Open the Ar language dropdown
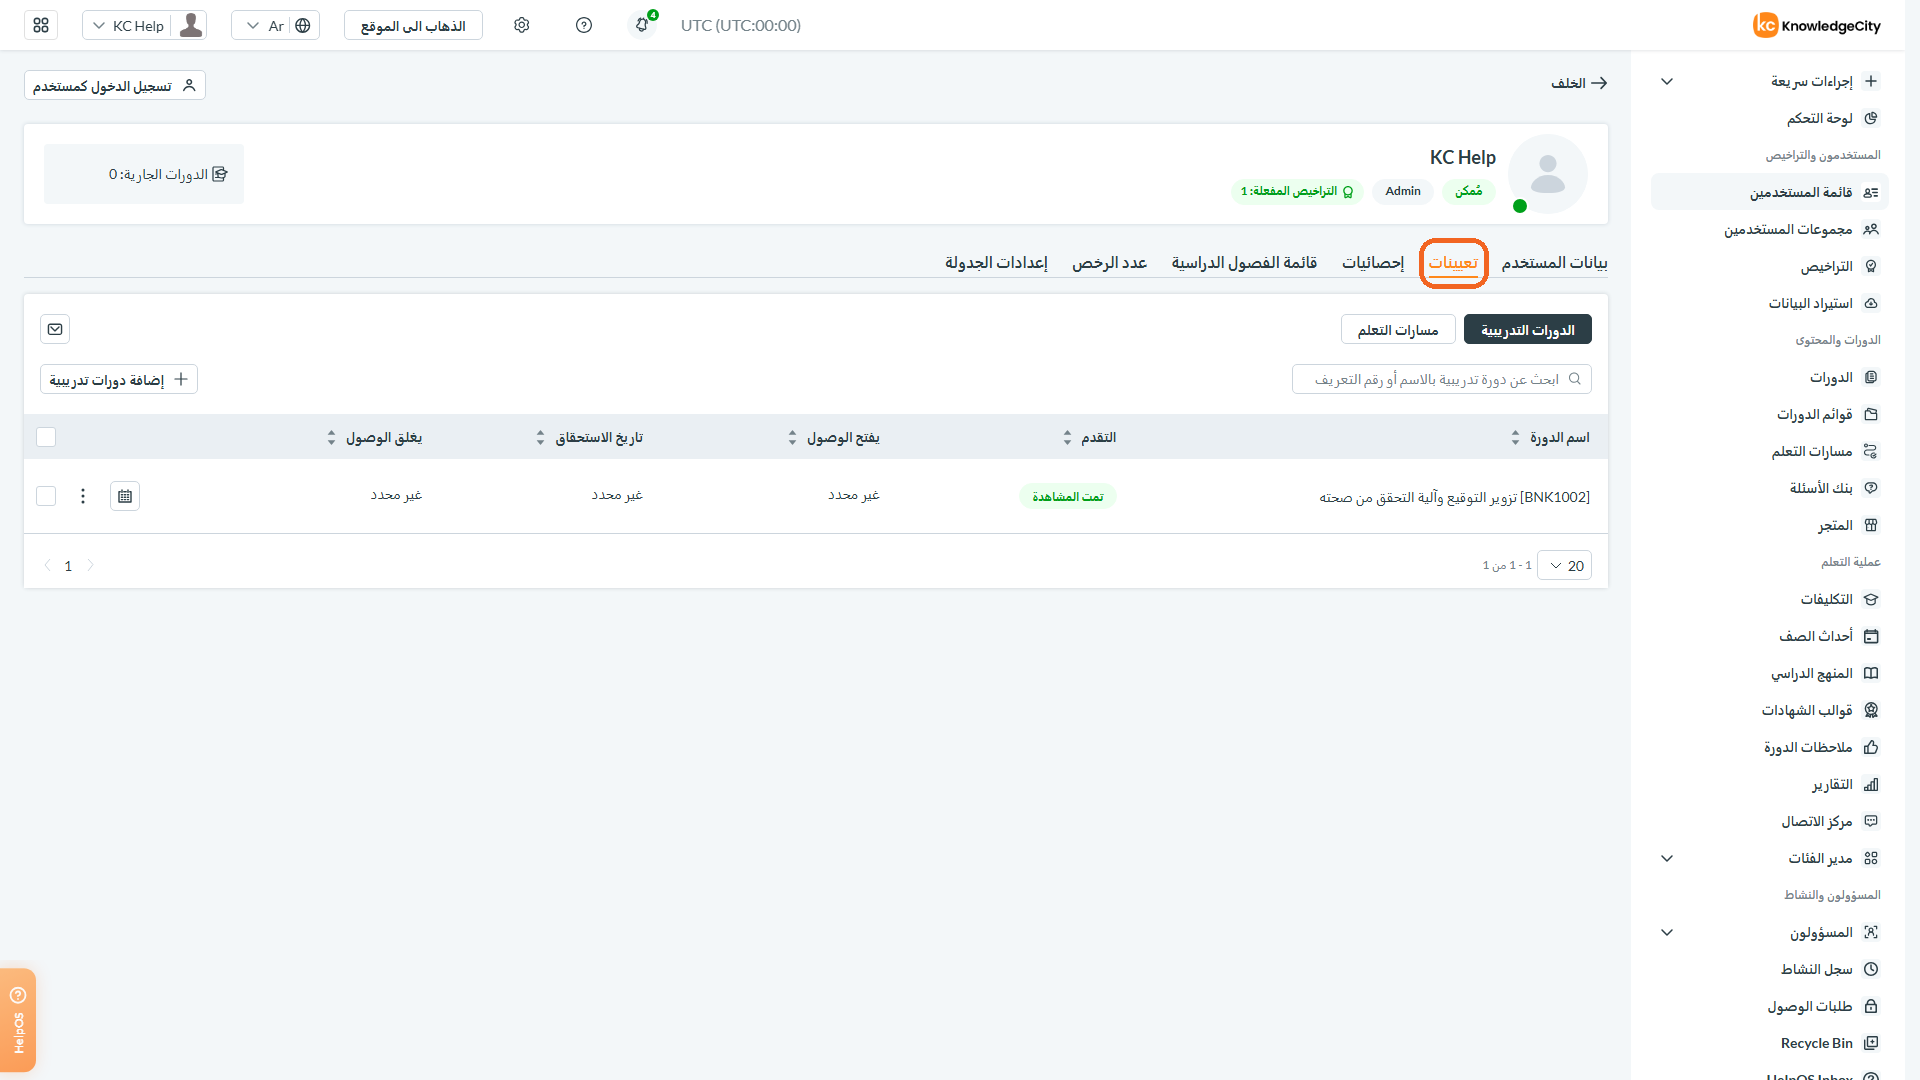This screenshot has width=1920, height=1080. (275, 25)
